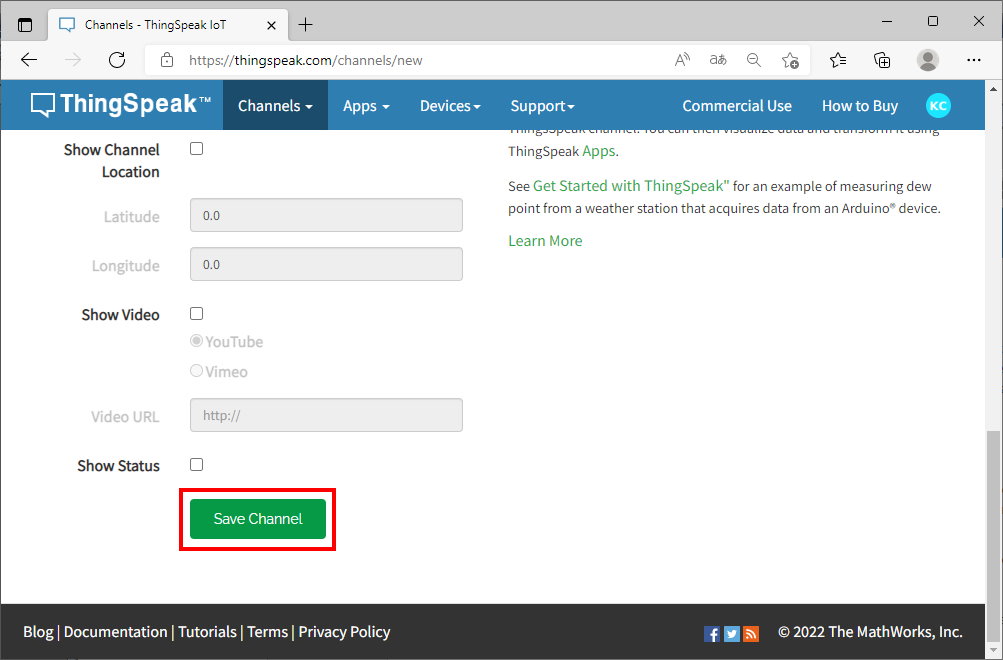Enable the Show Video checkbox
The image size is (1003, 660).
(196, 313)
